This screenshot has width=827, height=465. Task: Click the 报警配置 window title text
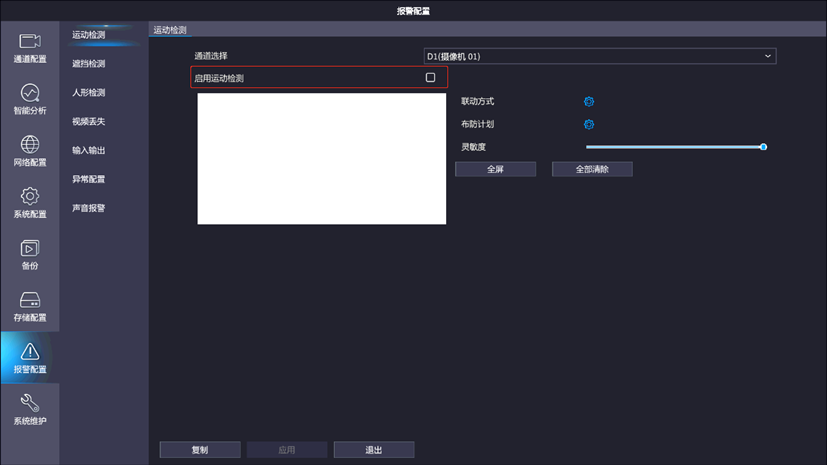[x=414, y=11]
